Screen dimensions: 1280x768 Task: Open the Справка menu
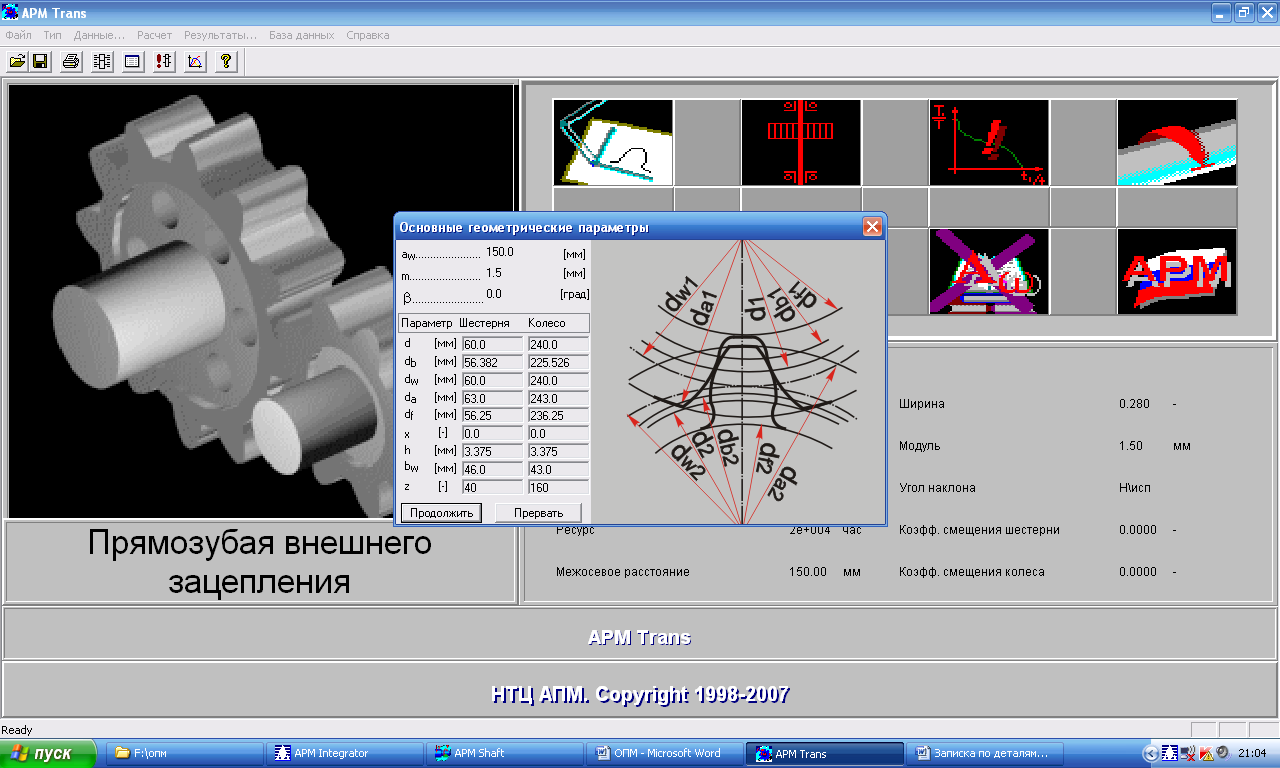coord(368,35)
